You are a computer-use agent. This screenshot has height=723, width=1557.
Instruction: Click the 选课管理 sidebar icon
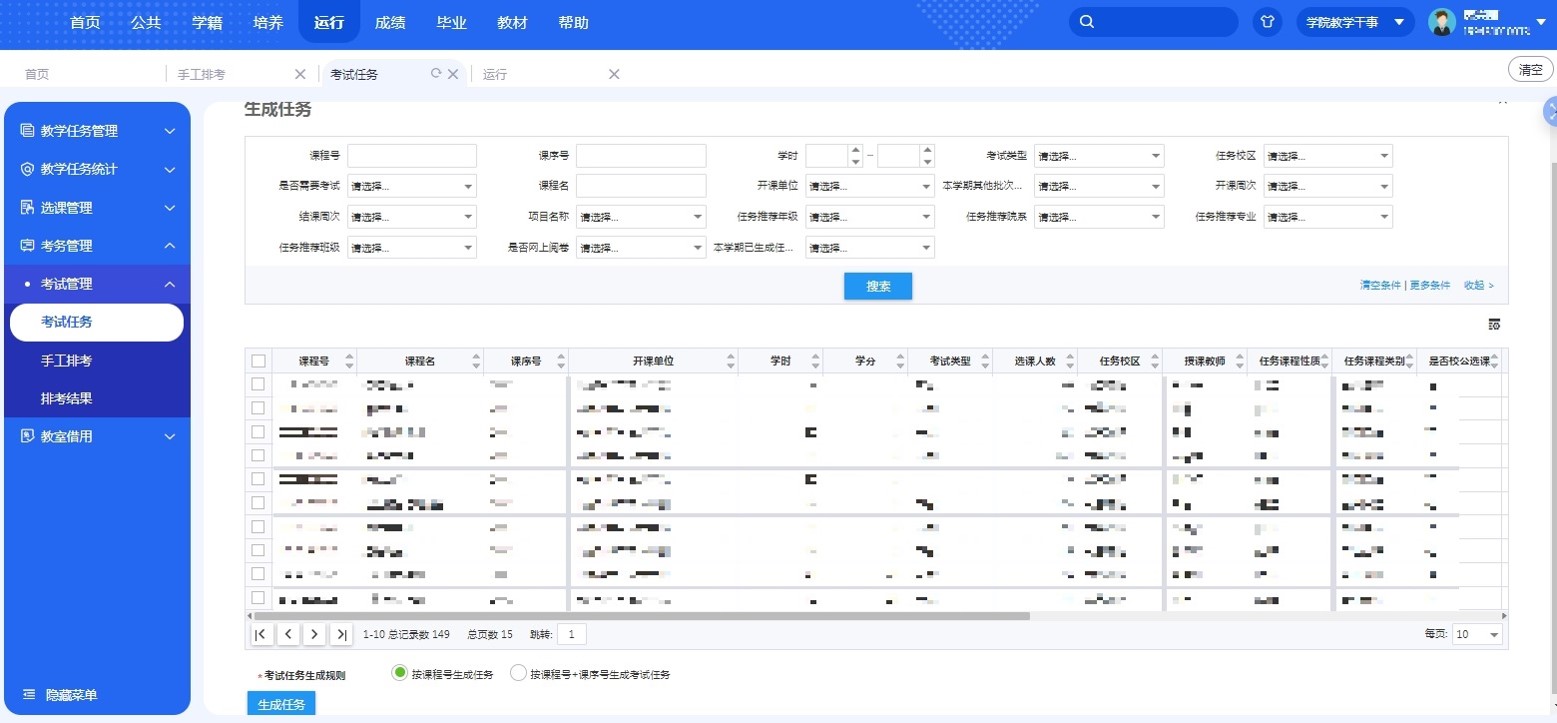pos(27,207)
